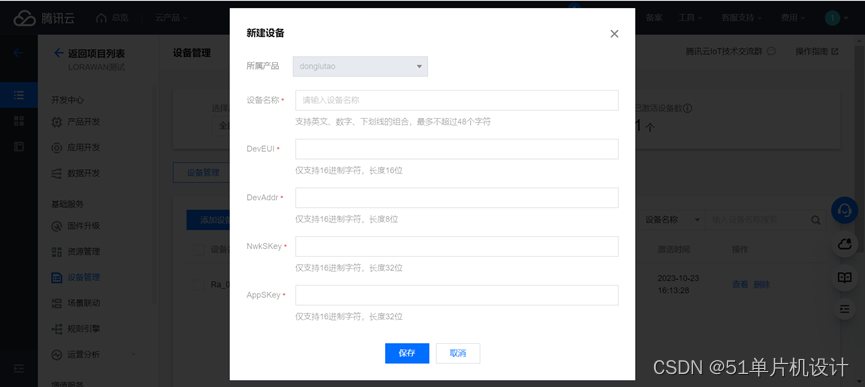Click the Tencent Cloud logo icon
Screen dimensions: 865x387
click(24, 18)
